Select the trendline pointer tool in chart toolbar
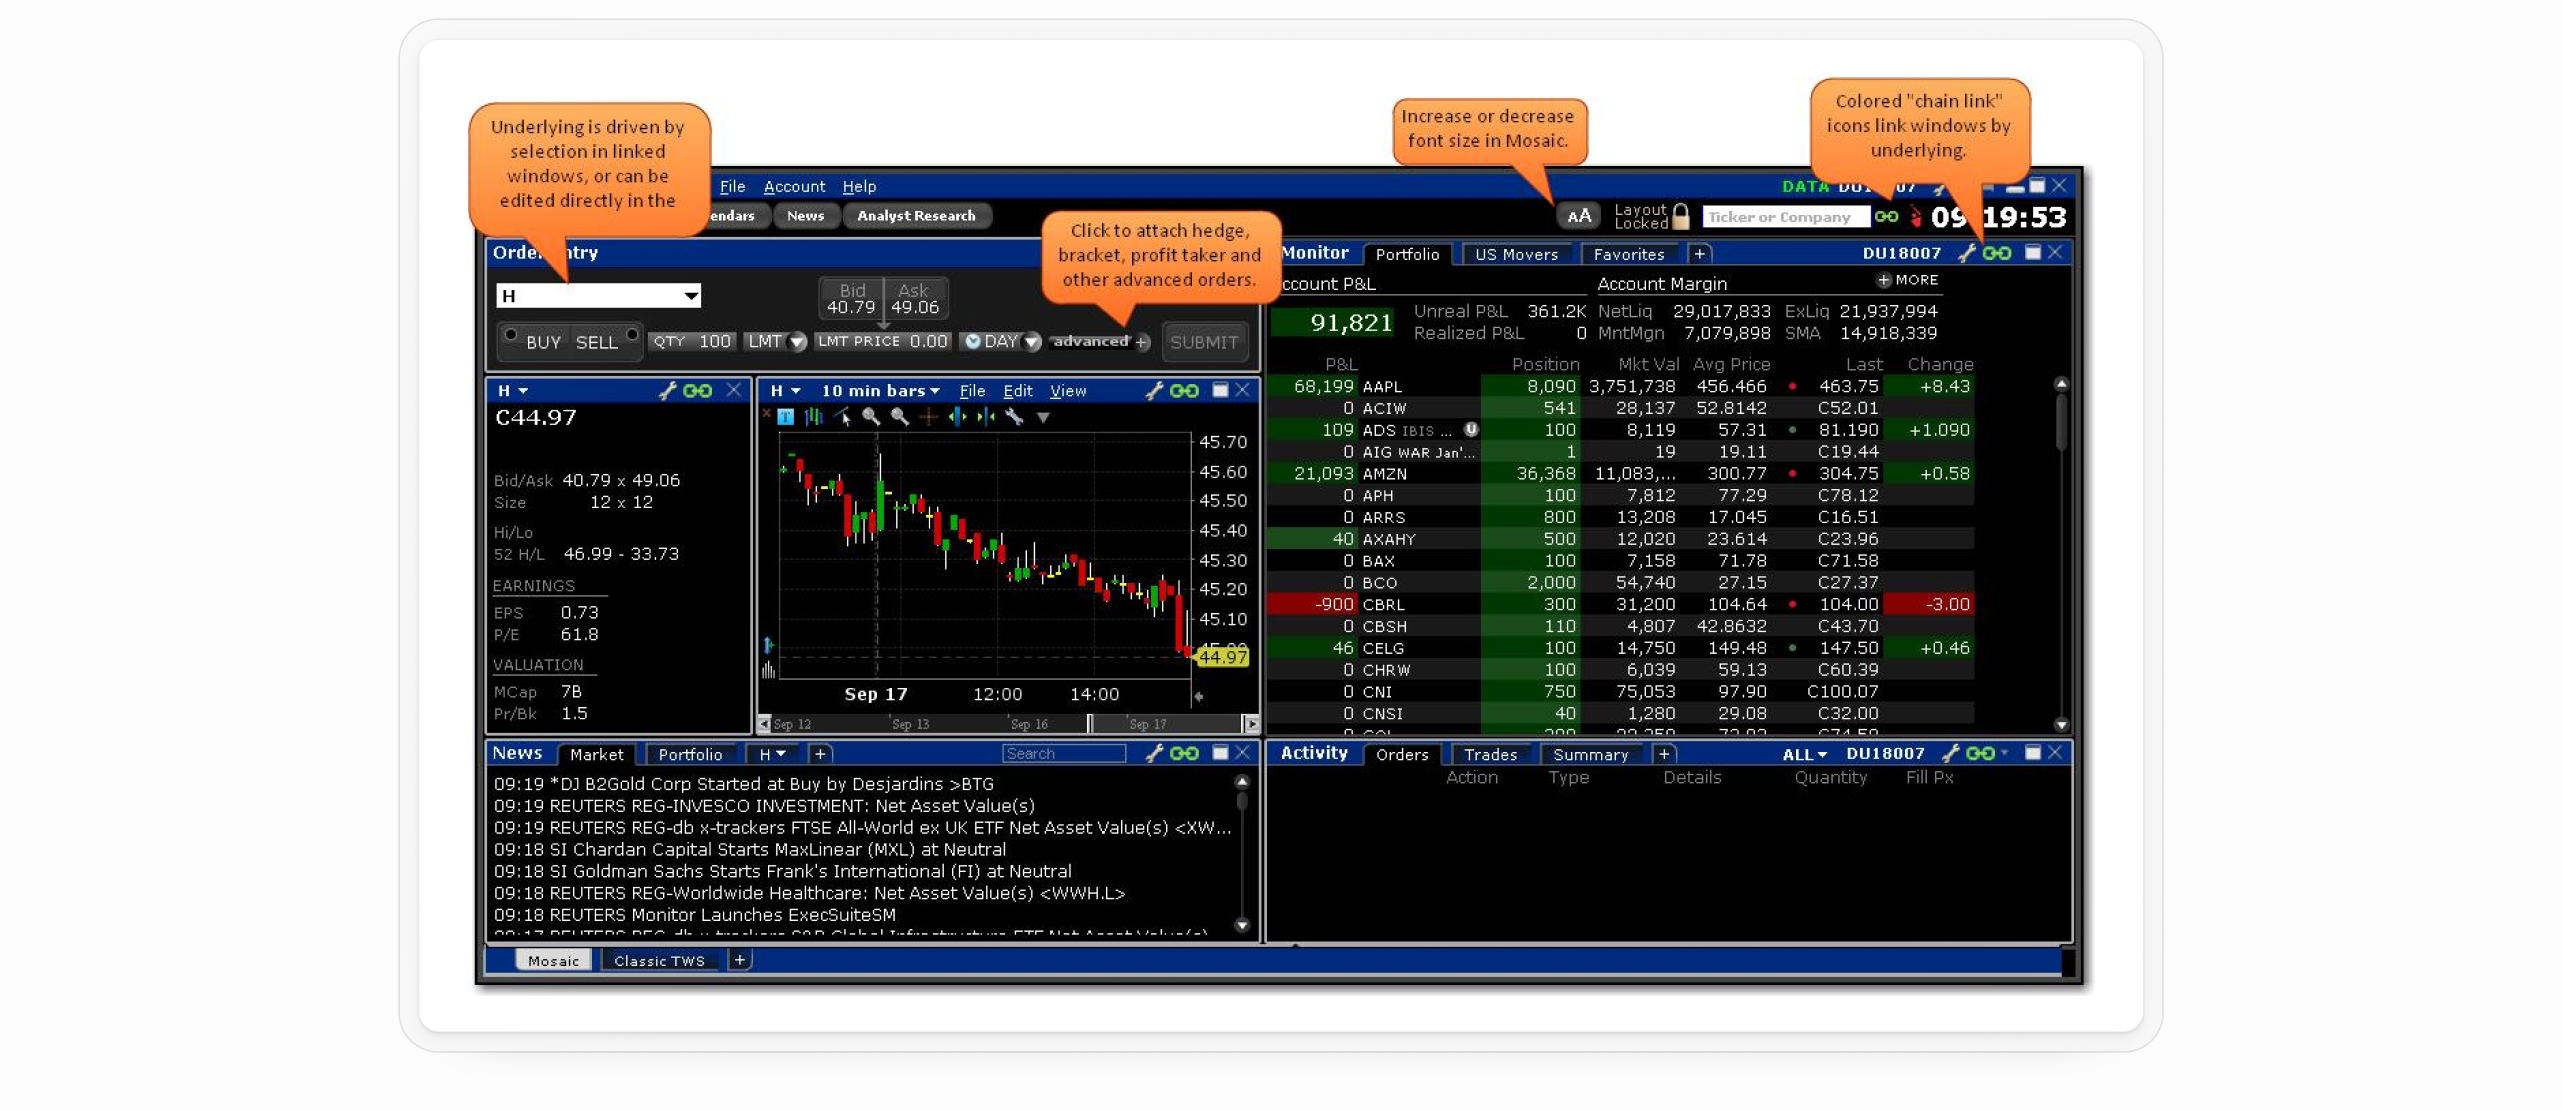This screenshot has height=1110, width=2562. click(x=842, y=417)
